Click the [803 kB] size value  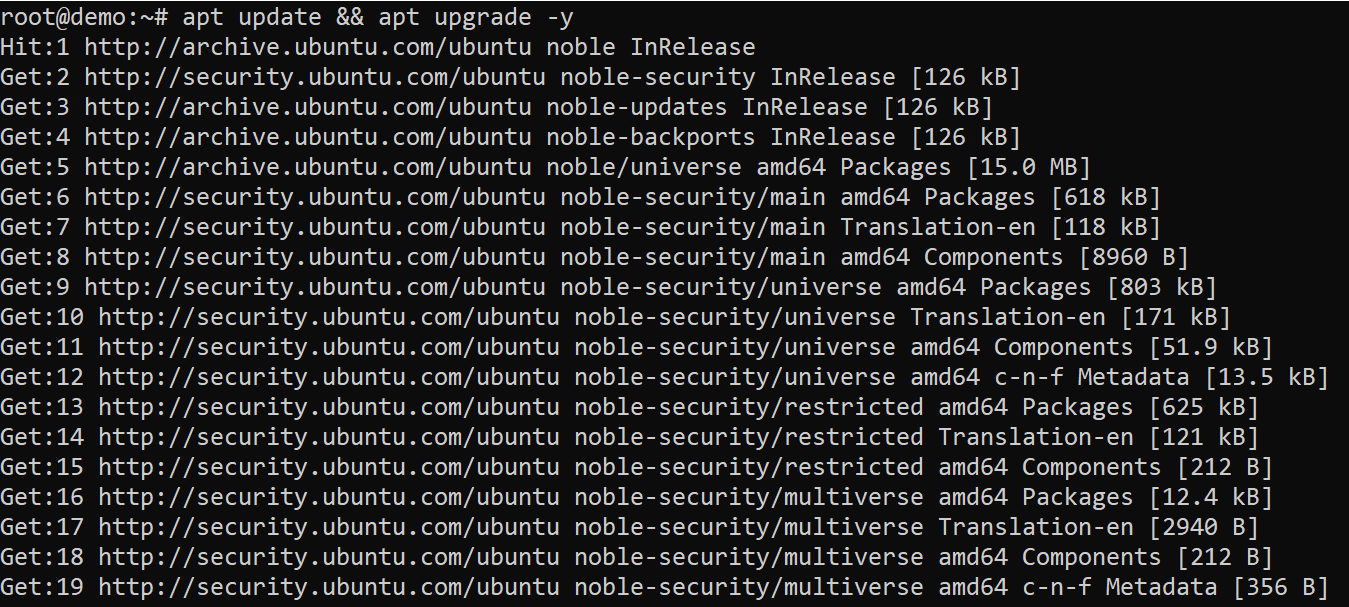pos(1160,287)
